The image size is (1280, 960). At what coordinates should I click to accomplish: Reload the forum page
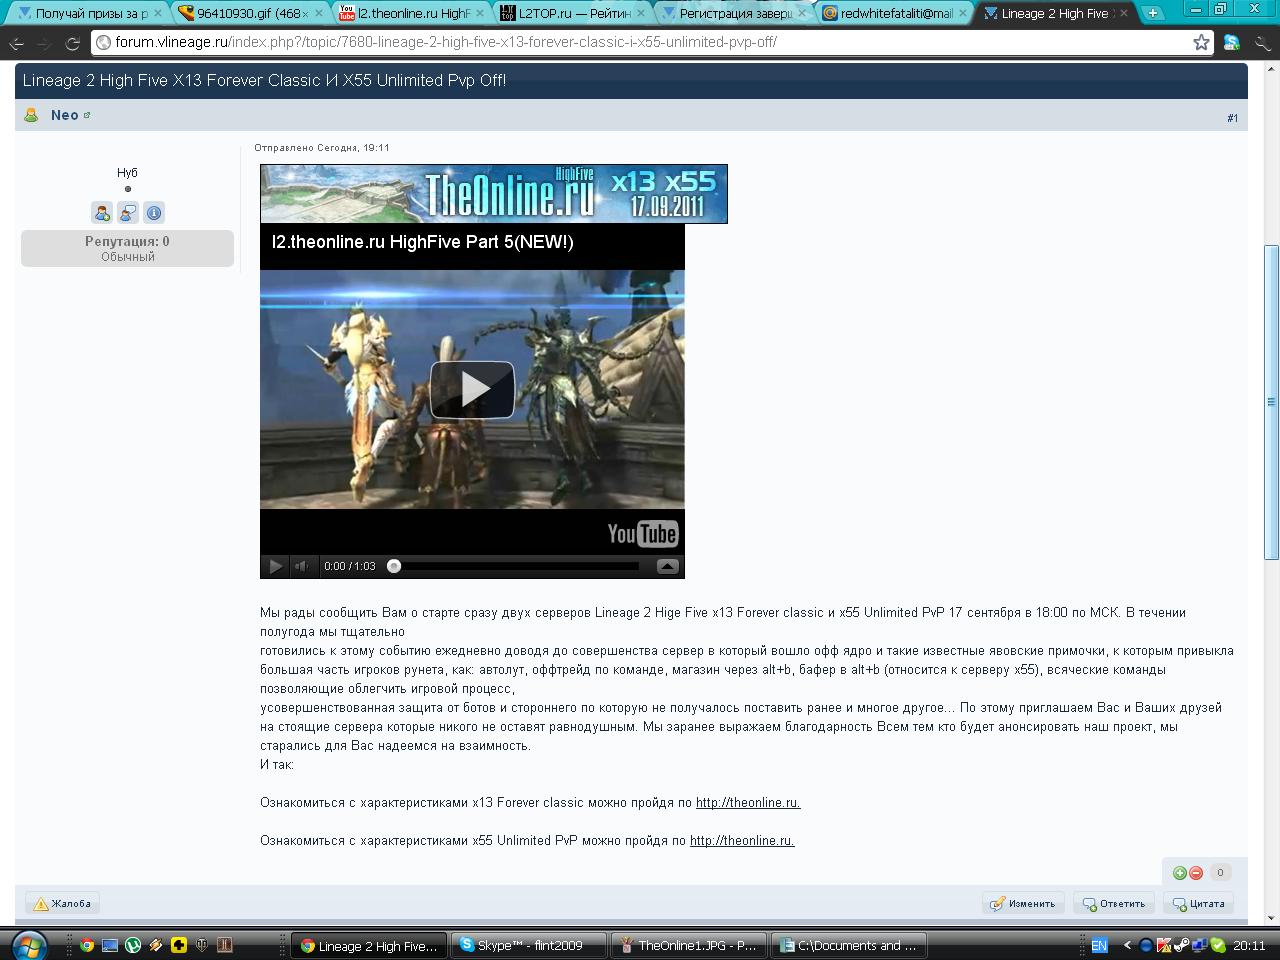pos(72,43)
